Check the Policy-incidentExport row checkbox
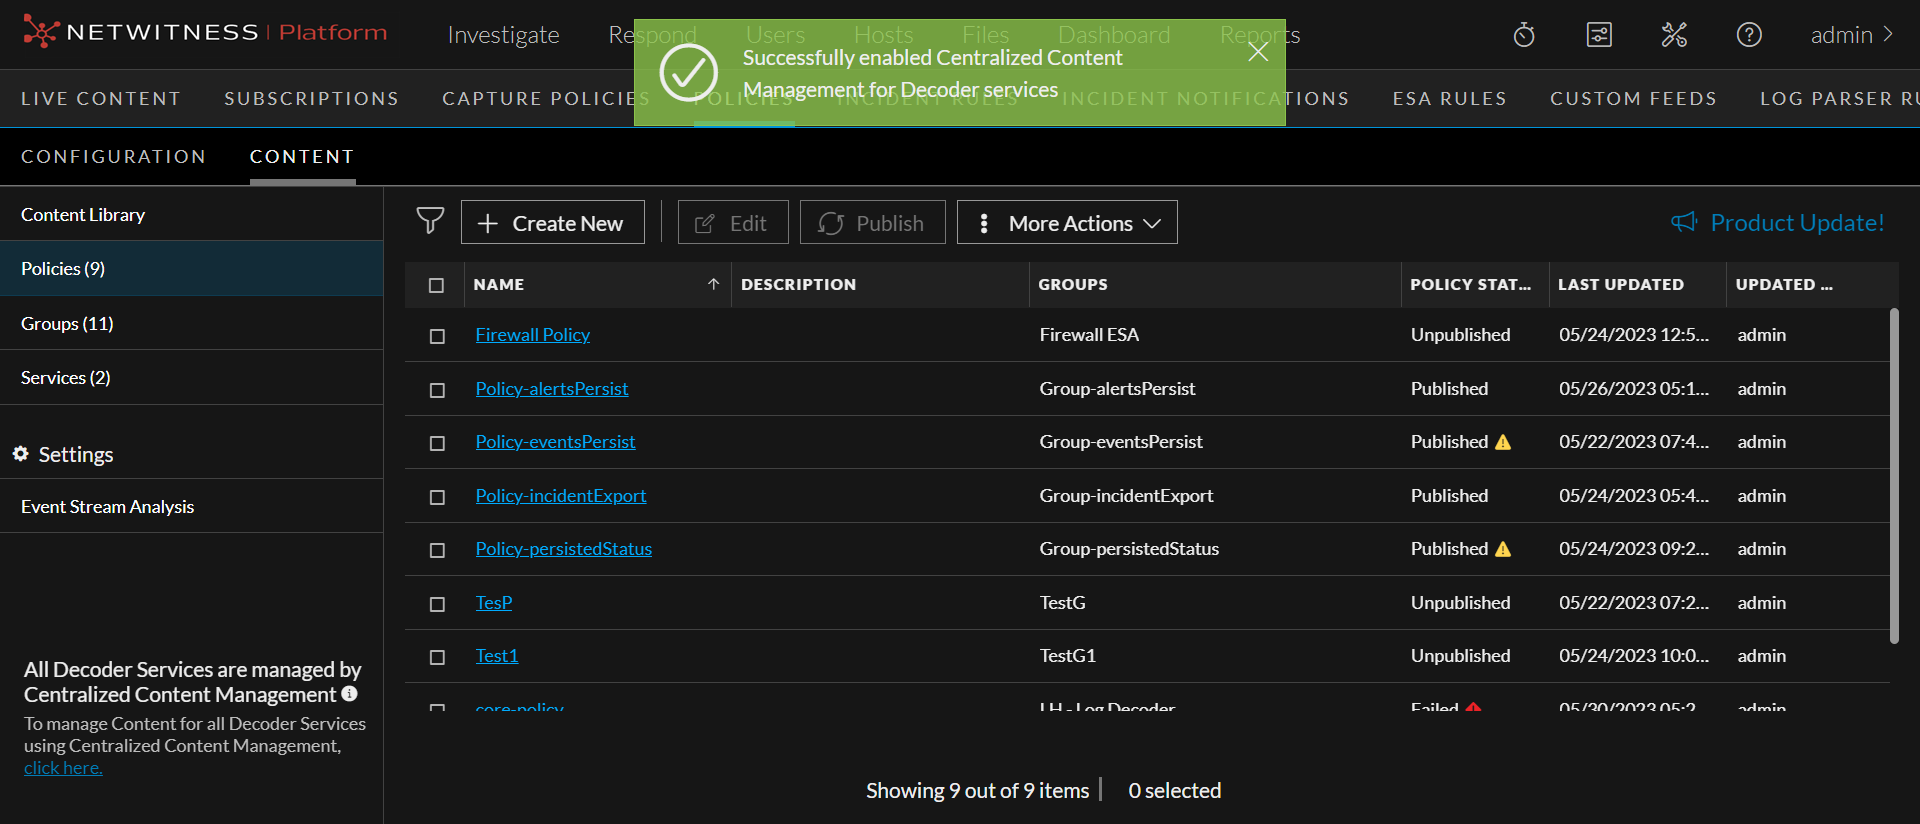Viewport: 1920px width, 824px height. click(437, 497)
